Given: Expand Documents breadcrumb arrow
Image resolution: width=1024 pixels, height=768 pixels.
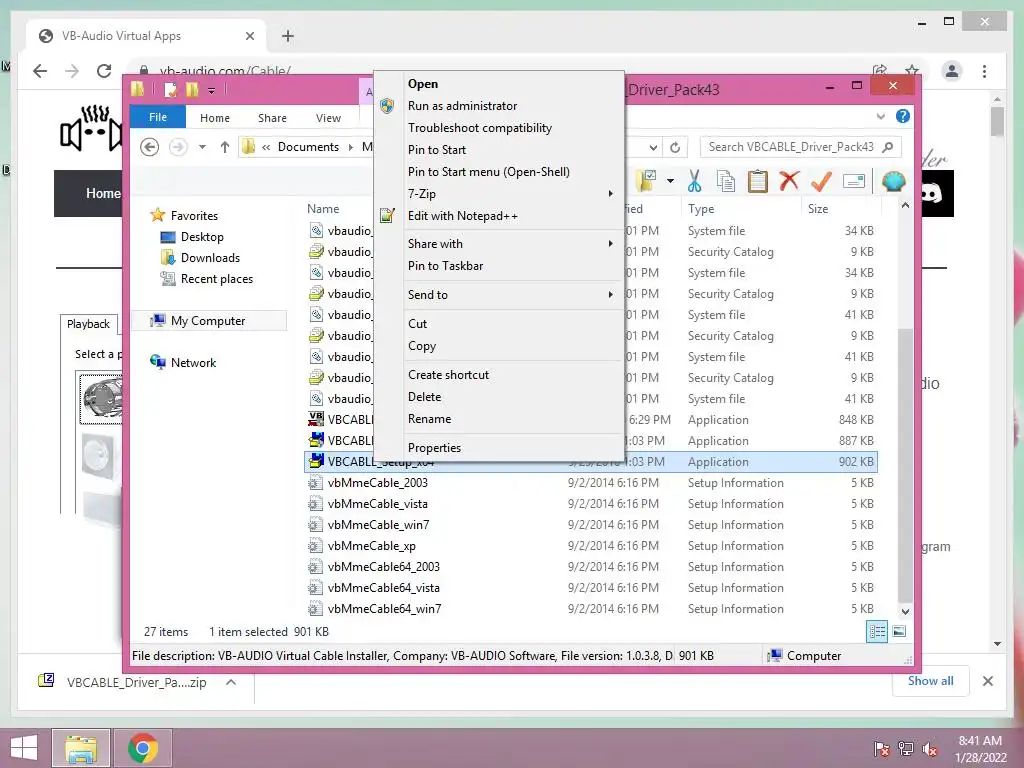Looking at the screenshot, I should 350,147.
